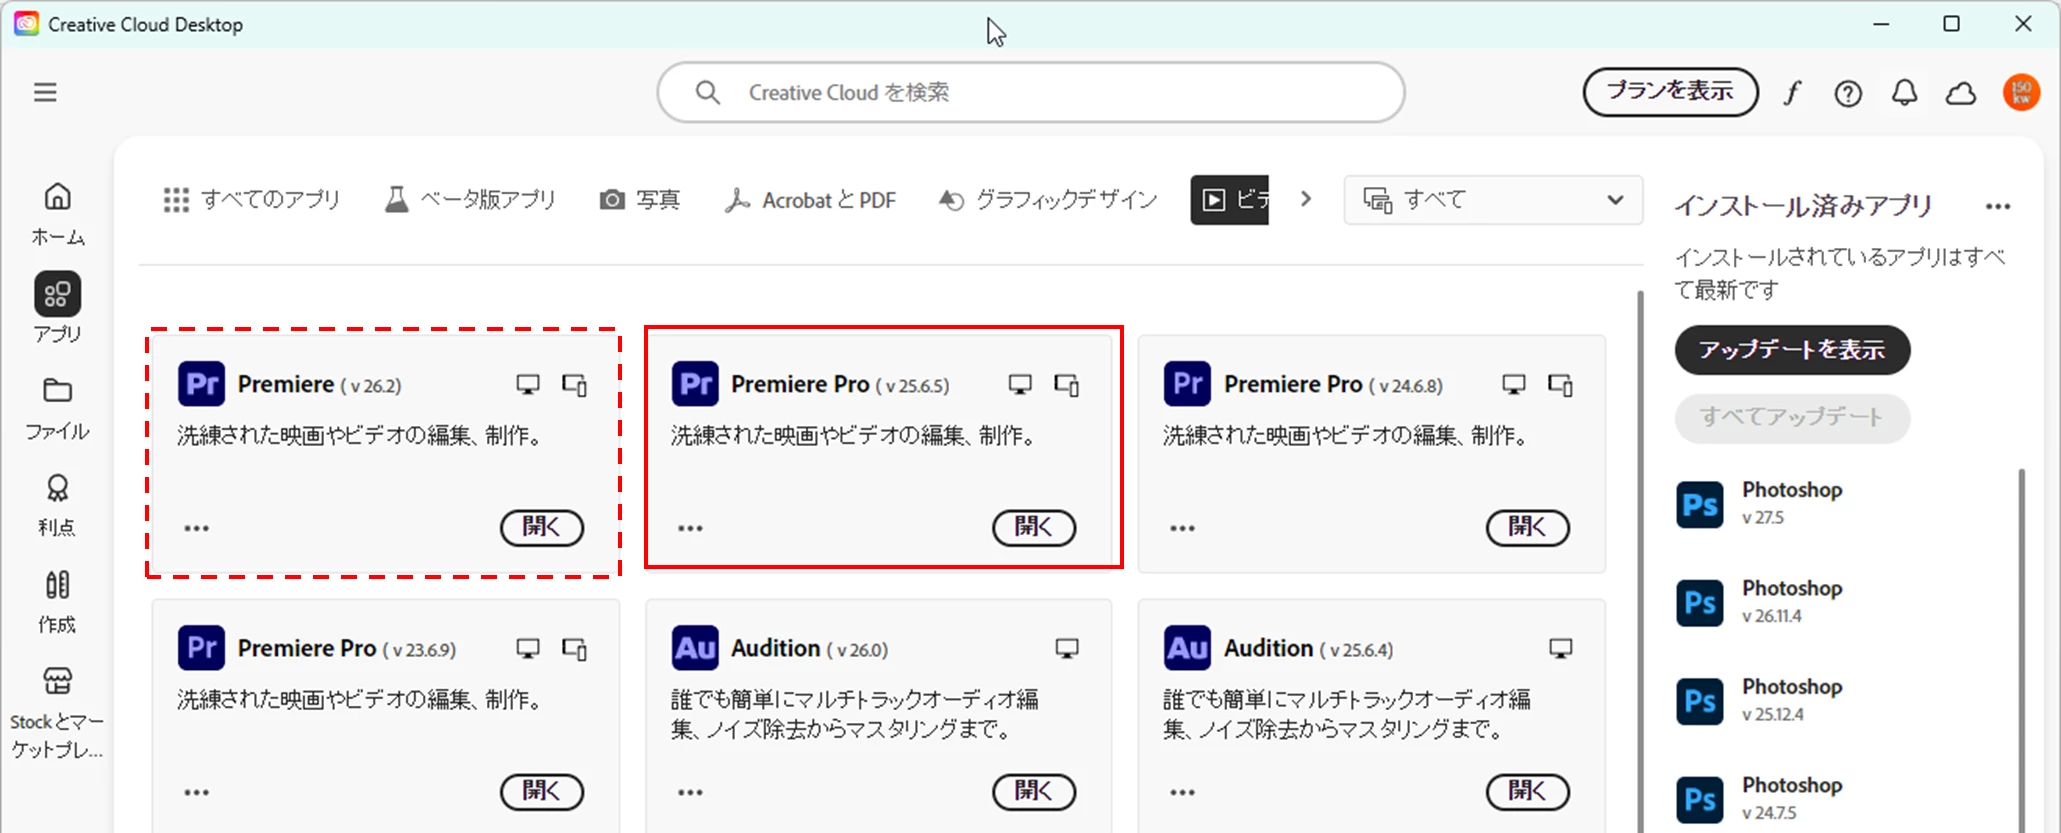
Task: Click the search magnifier icon
Action: tap(707, 93)
